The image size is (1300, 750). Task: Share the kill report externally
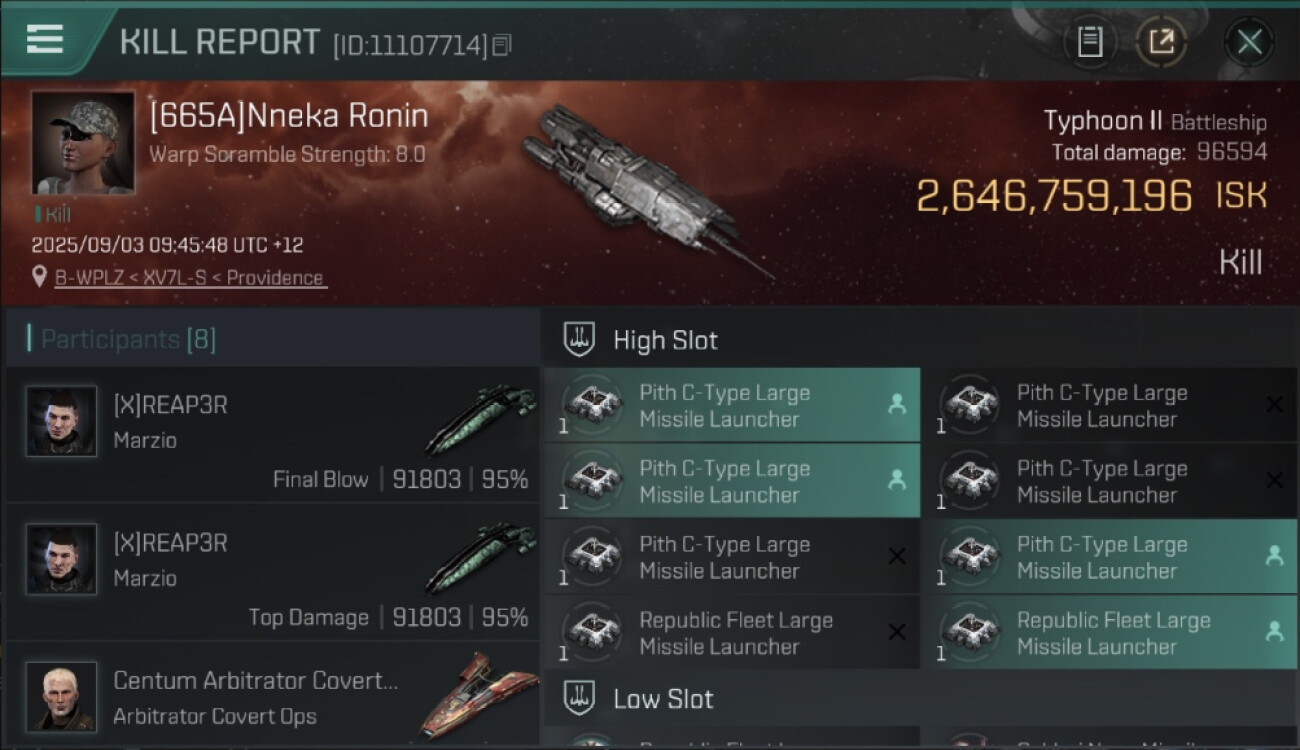(1160, 42)
